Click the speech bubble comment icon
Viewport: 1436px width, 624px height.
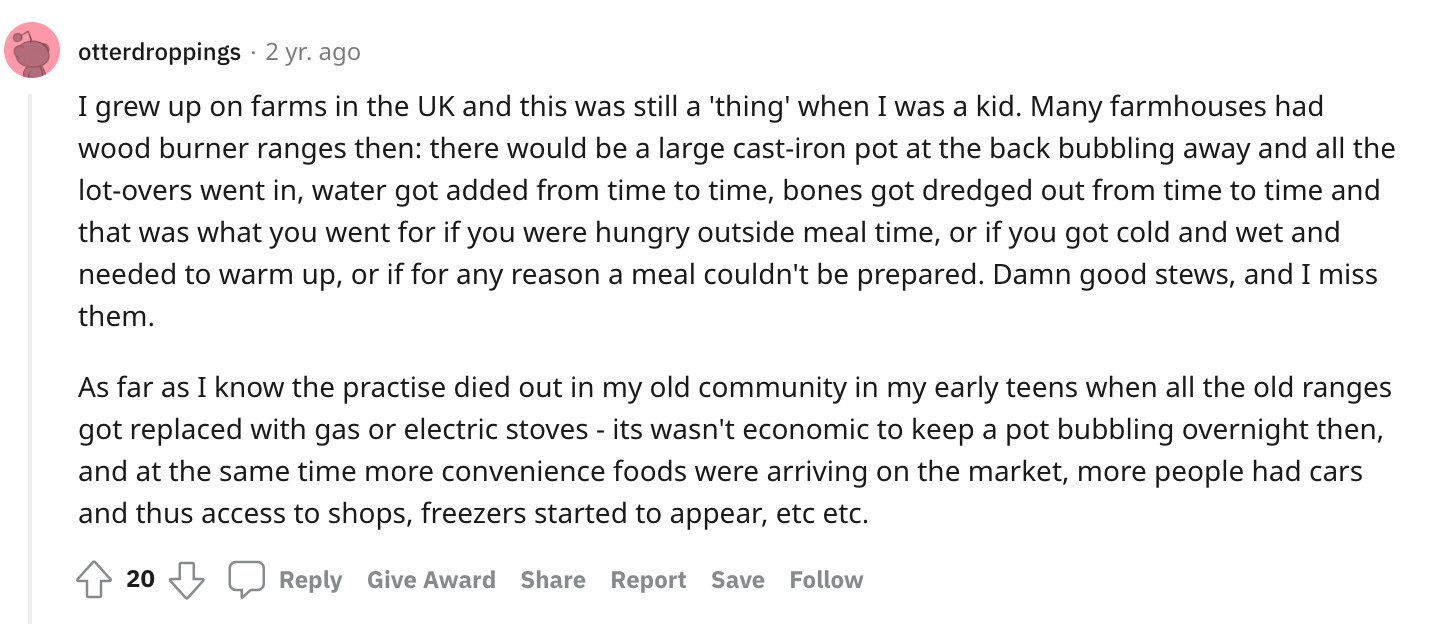pos(246,580)
